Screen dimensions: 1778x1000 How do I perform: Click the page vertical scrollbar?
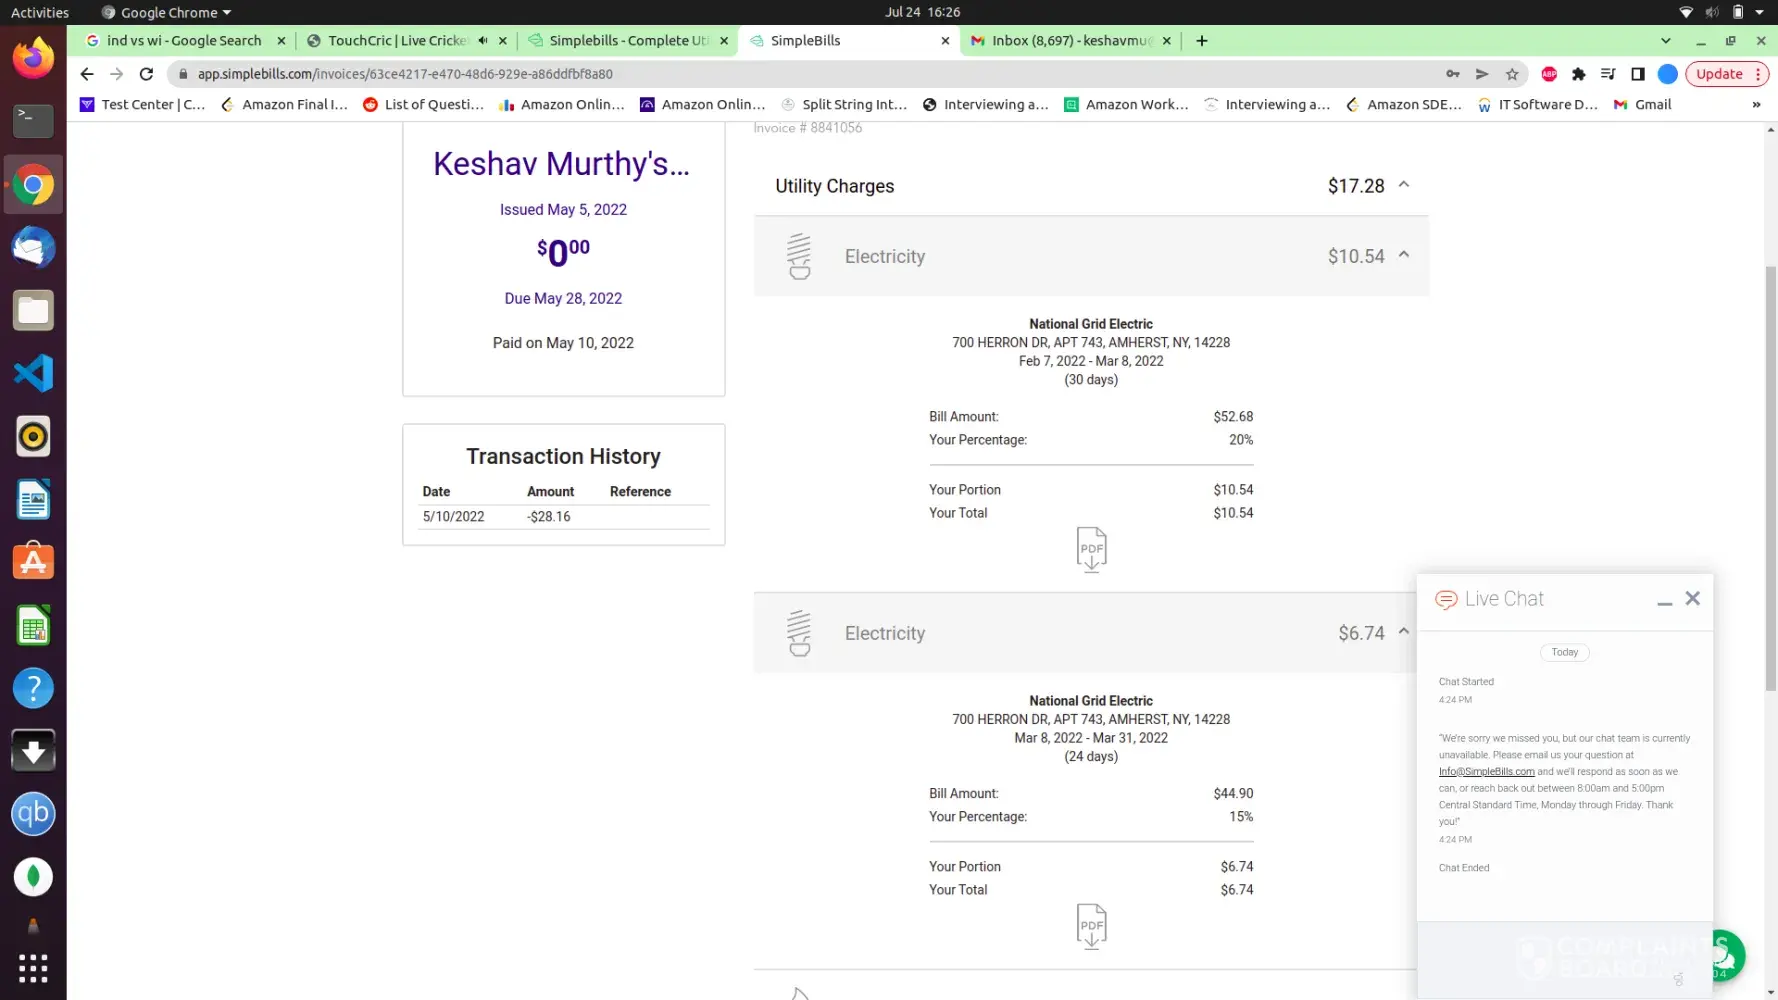pos(1770,480)
